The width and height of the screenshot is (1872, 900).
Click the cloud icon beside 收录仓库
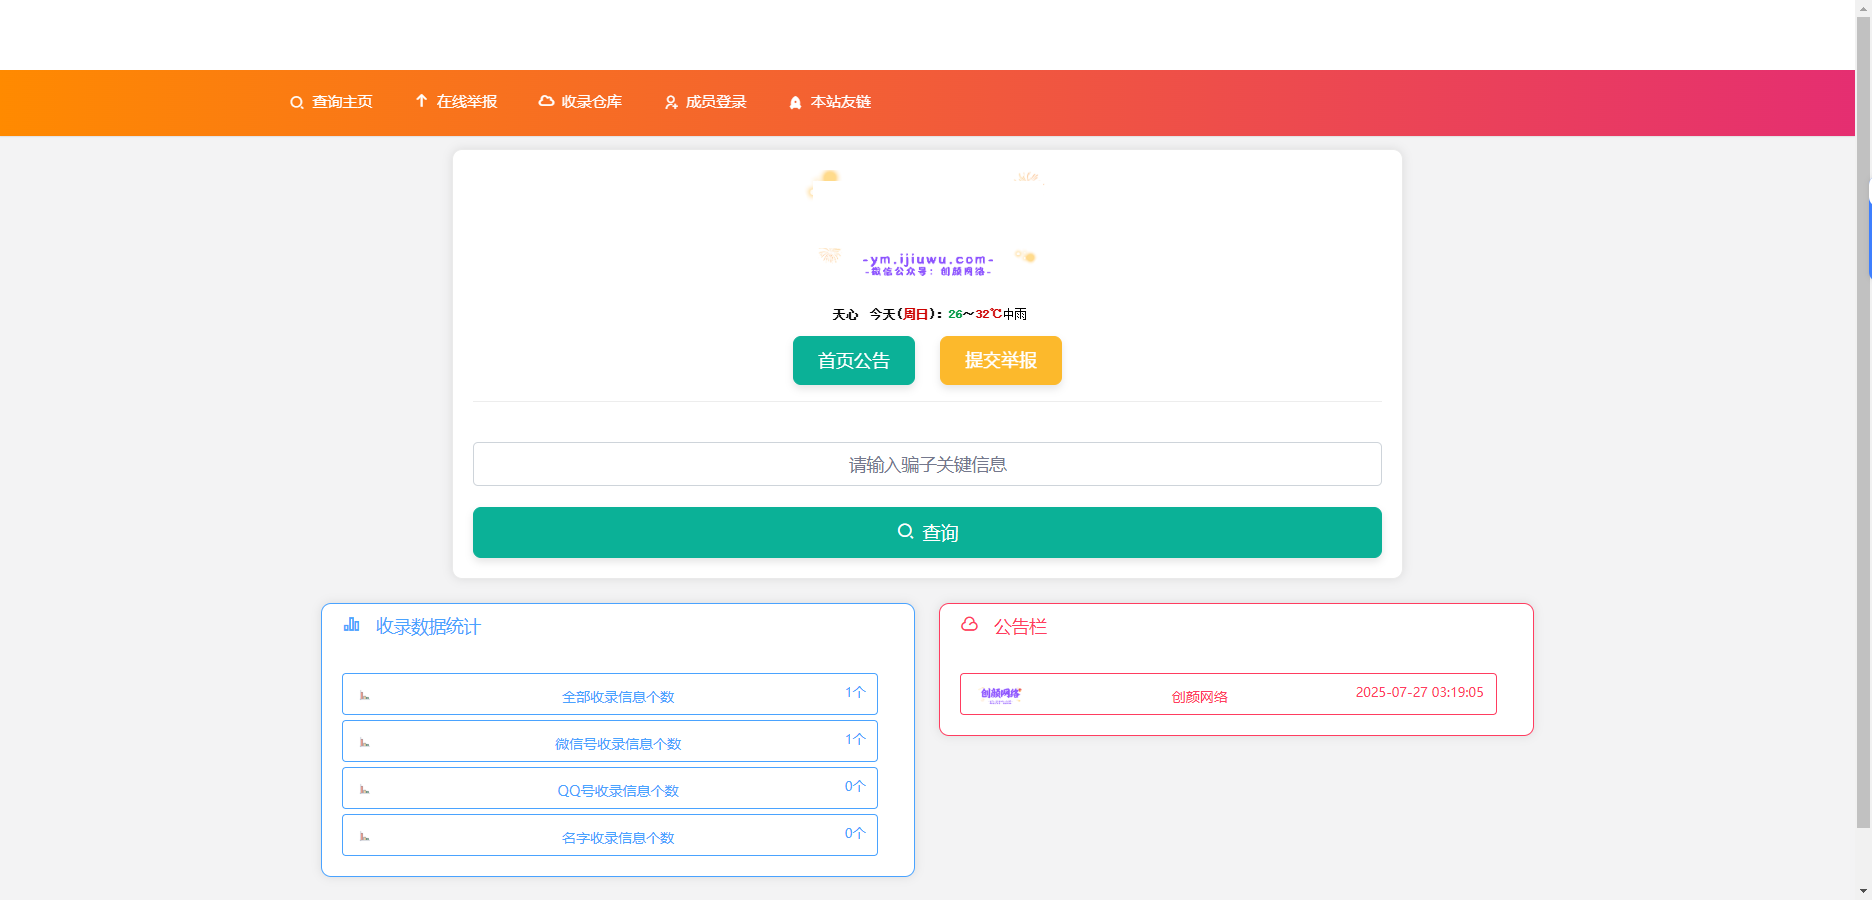click(546, 101)
